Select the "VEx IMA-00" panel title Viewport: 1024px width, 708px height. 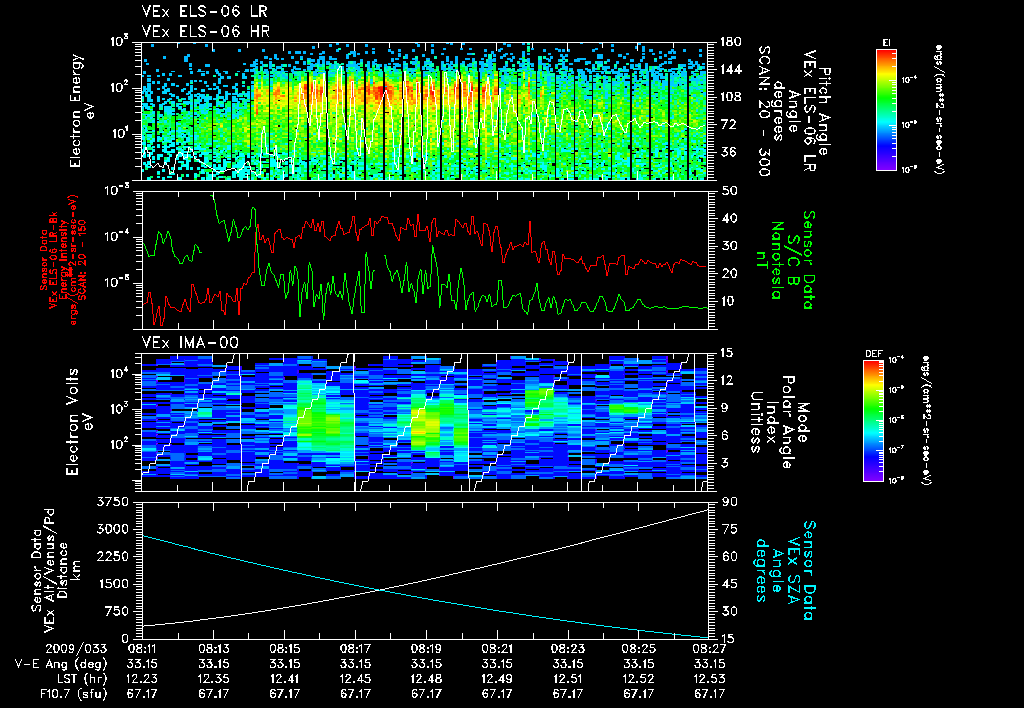[x=191, y=343]
